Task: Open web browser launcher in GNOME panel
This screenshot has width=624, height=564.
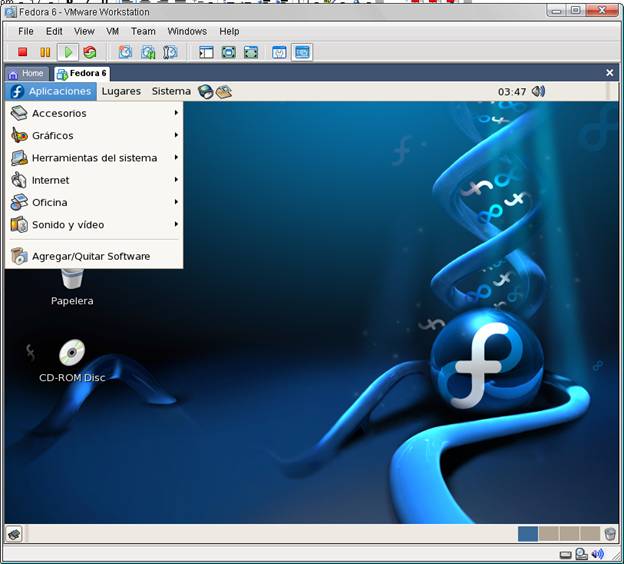Action: (206, 92)
